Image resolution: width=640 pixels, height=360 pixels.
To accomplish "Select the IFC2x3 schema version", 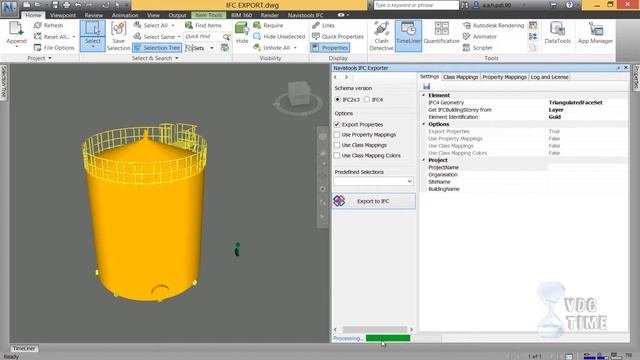I will tap(337, 99).
